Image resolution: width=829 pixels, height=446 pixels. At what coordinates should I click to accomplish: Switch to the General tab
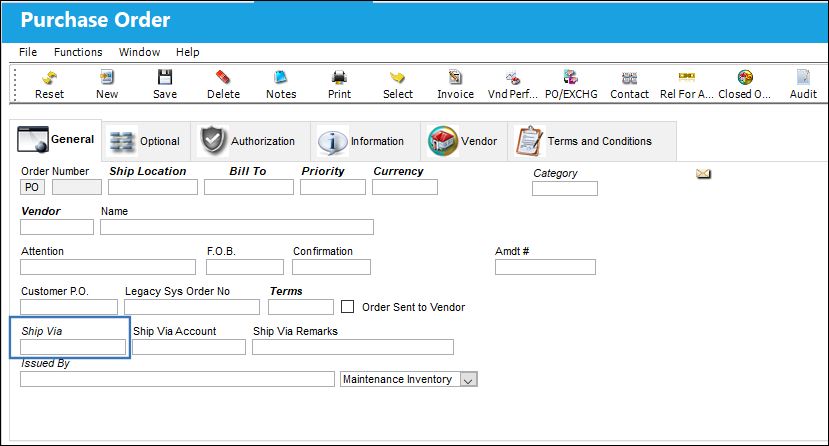56,140
